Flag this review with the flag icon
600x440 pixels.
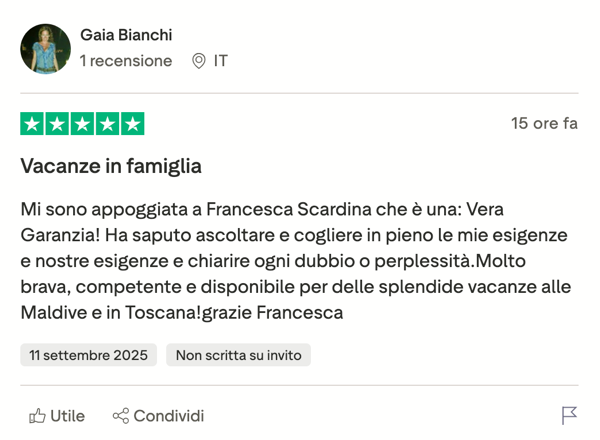click(569, 416)
